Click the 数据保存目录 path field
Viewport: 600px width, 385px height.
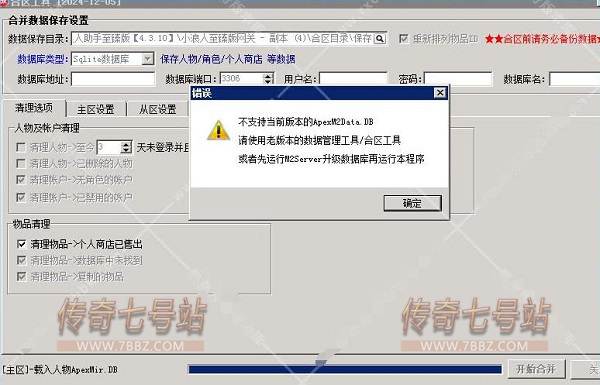pos(222,39)
